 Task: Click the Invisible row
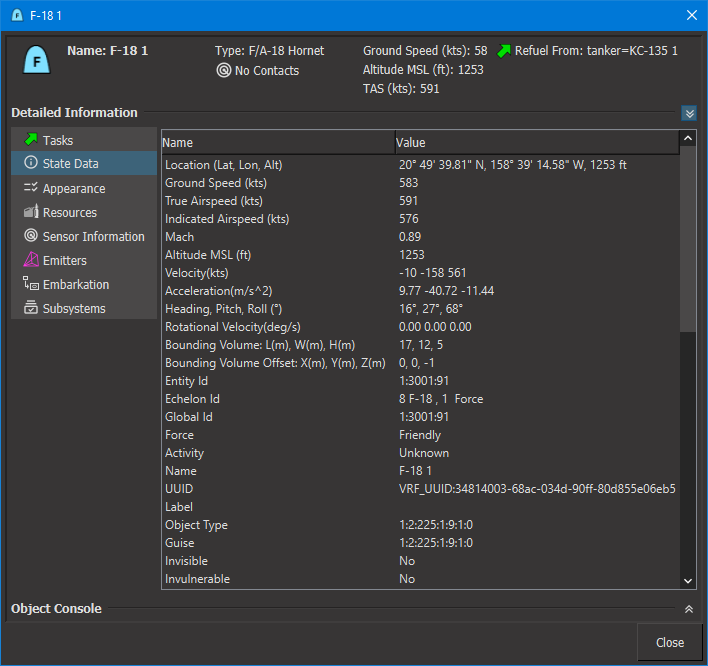coord(420,561)
